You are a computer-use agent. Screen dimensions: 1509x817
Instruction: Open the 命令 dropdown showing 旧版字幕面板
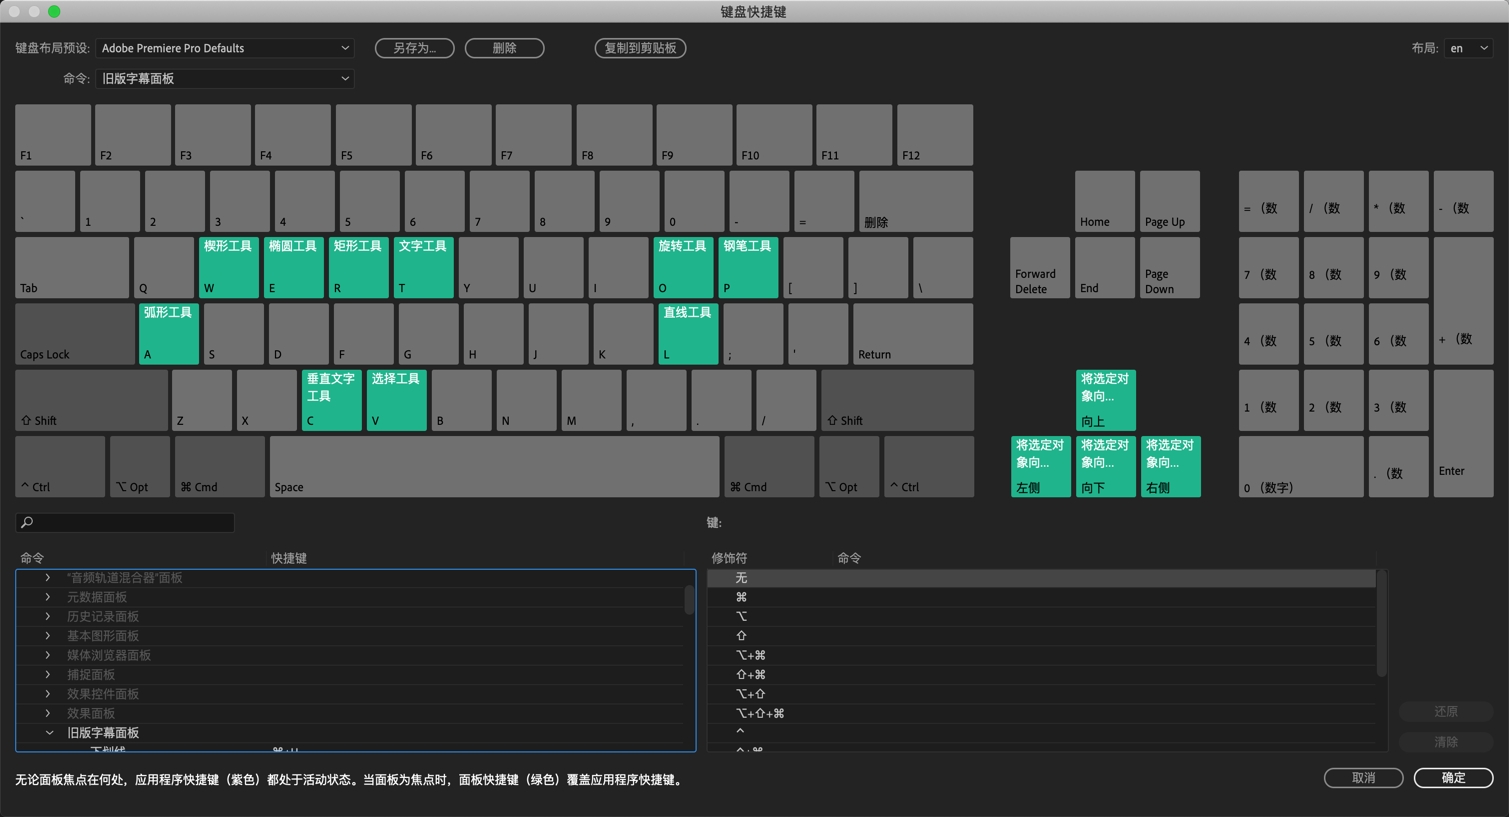tap(225, 78)
